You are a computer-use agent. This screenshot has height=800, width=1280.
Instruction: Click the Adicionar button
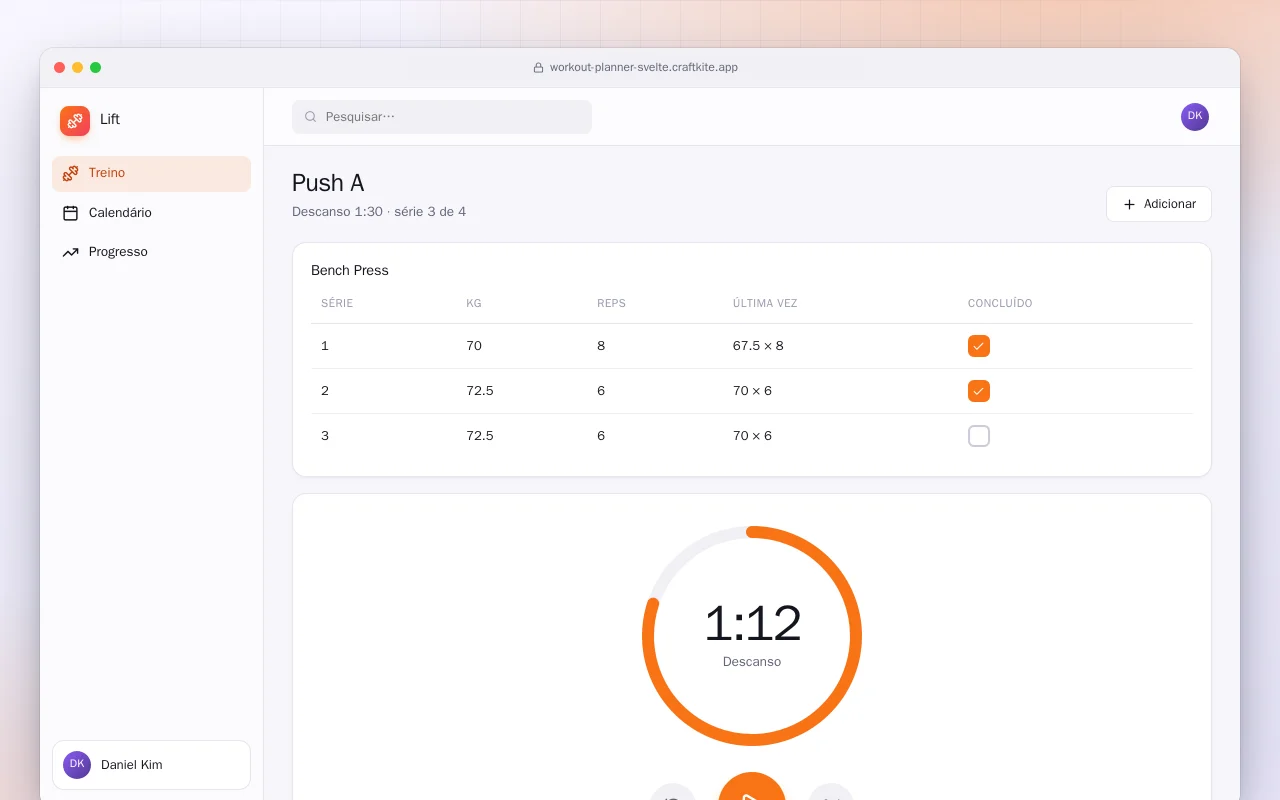(1159, 204)
